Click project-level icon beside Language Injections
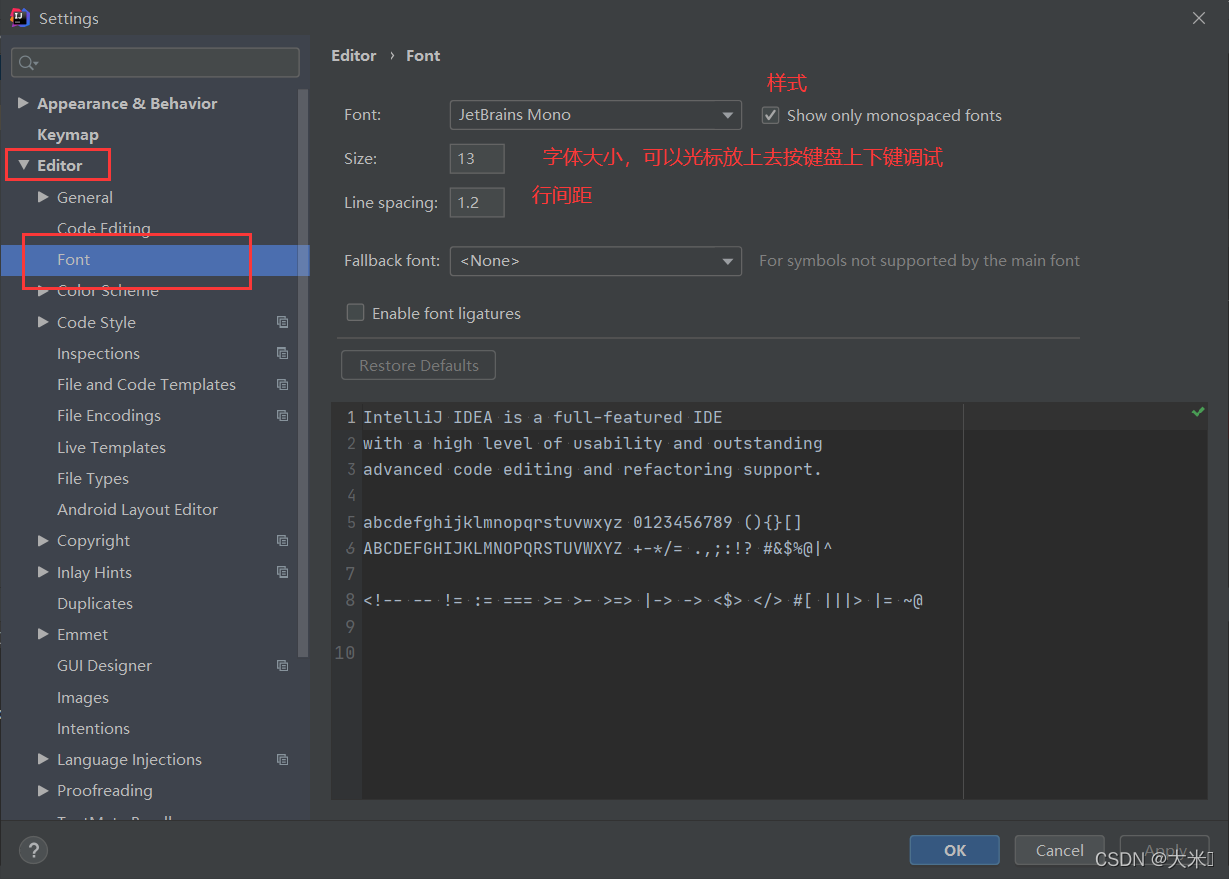Image resolution: width=1229 pixels, height=879 pixels. (x=283, y=759)
